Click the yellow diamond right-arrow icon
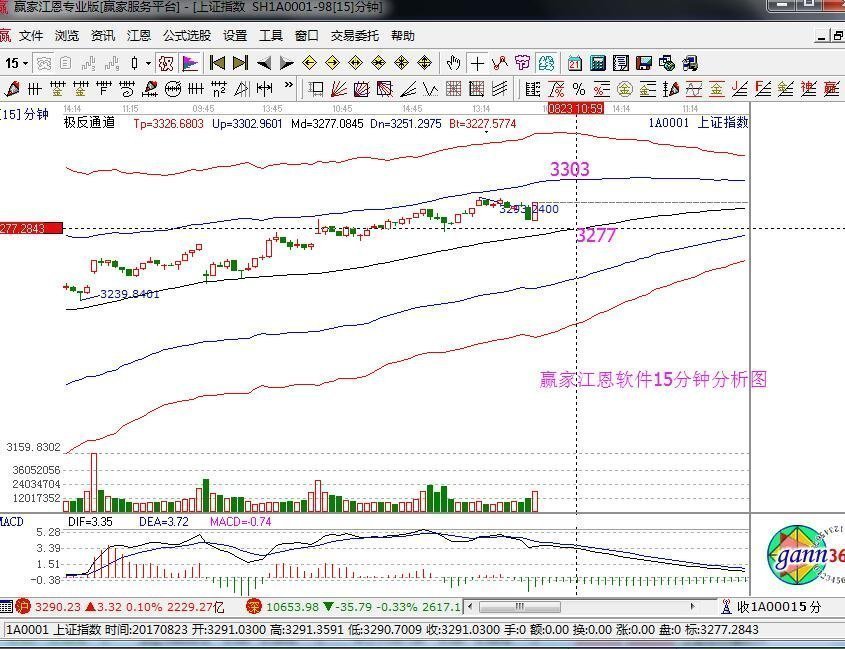The width and height of the screenshot is (845, 649). (333, 63)
